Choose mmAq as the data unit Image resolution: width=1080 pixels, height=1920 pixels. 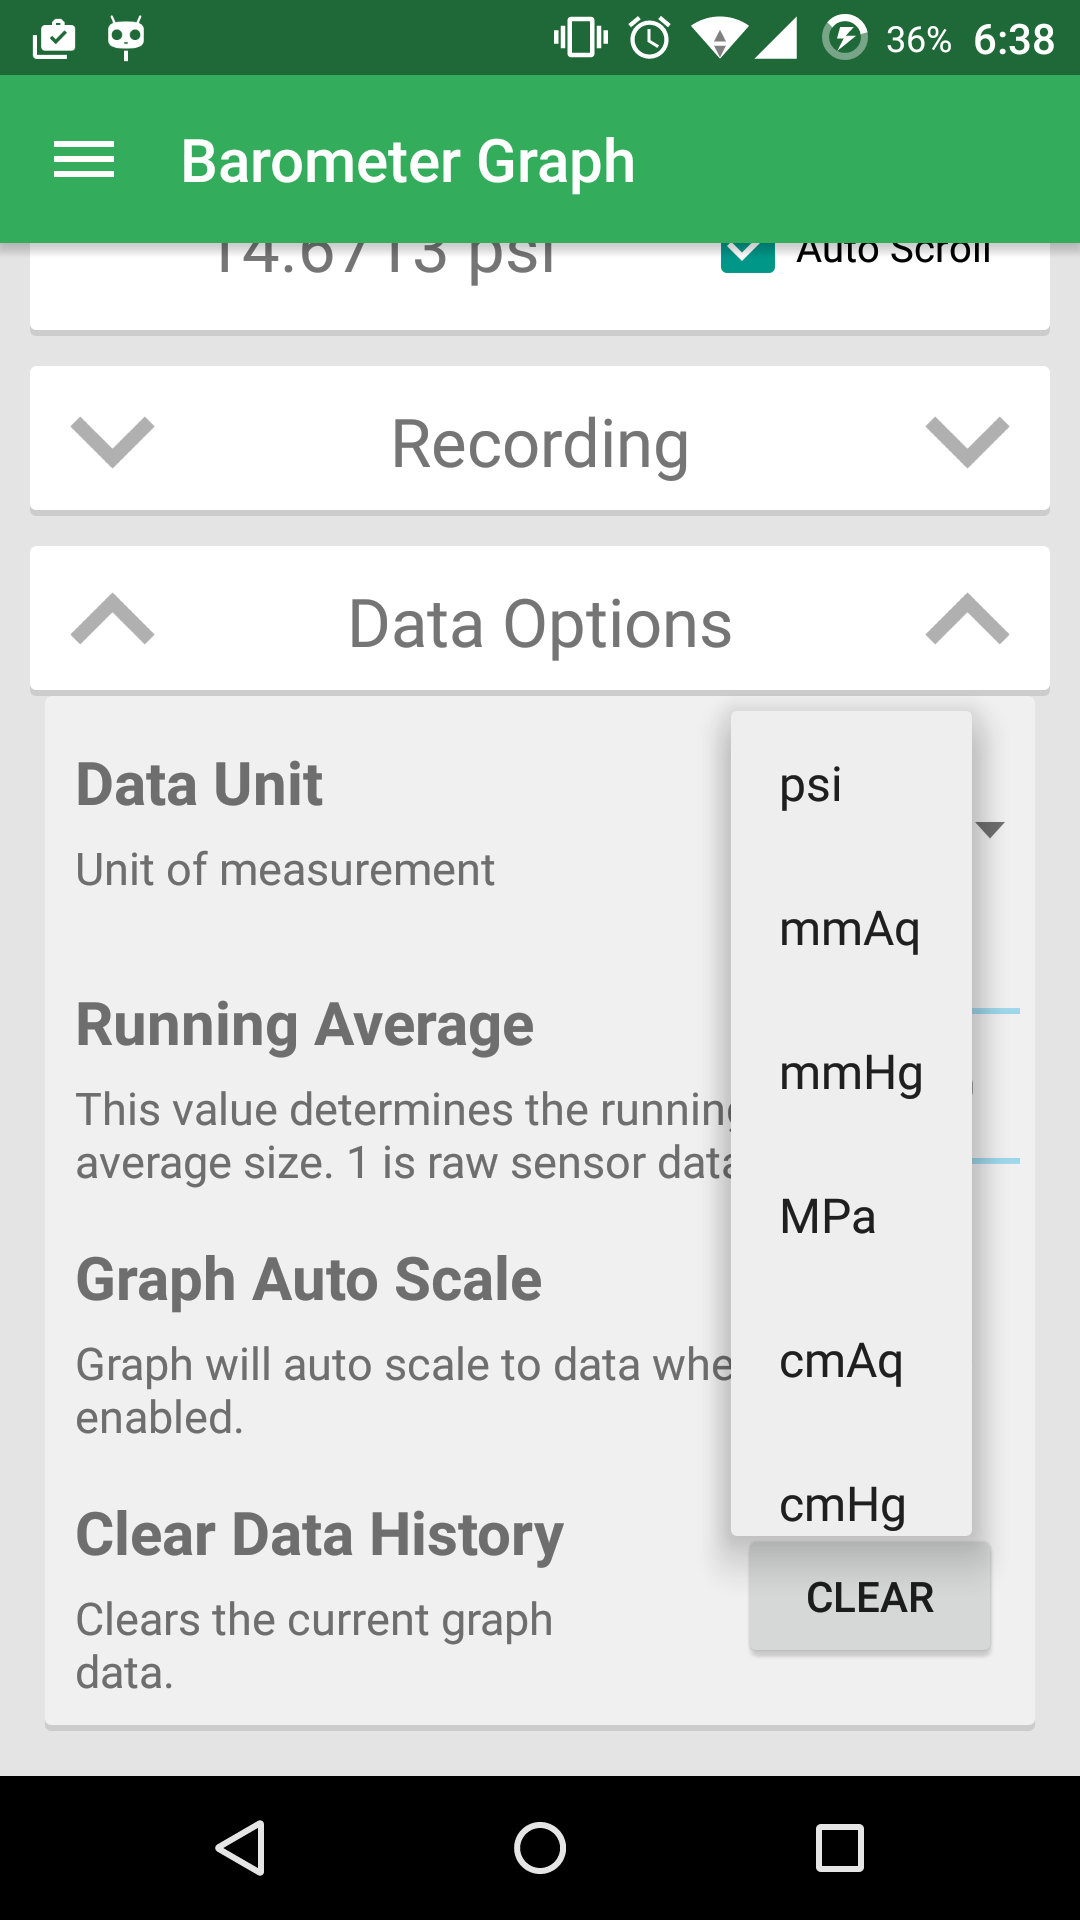(849, 929)
